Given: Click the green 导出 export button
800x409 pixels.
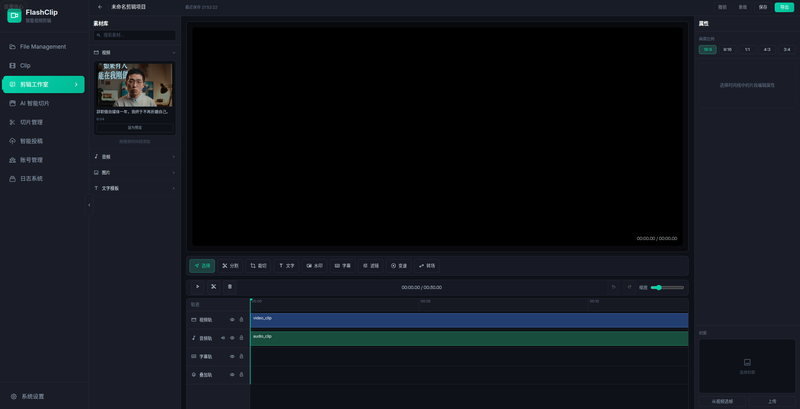Looking at the screenshot, I should tap(783, 7).
